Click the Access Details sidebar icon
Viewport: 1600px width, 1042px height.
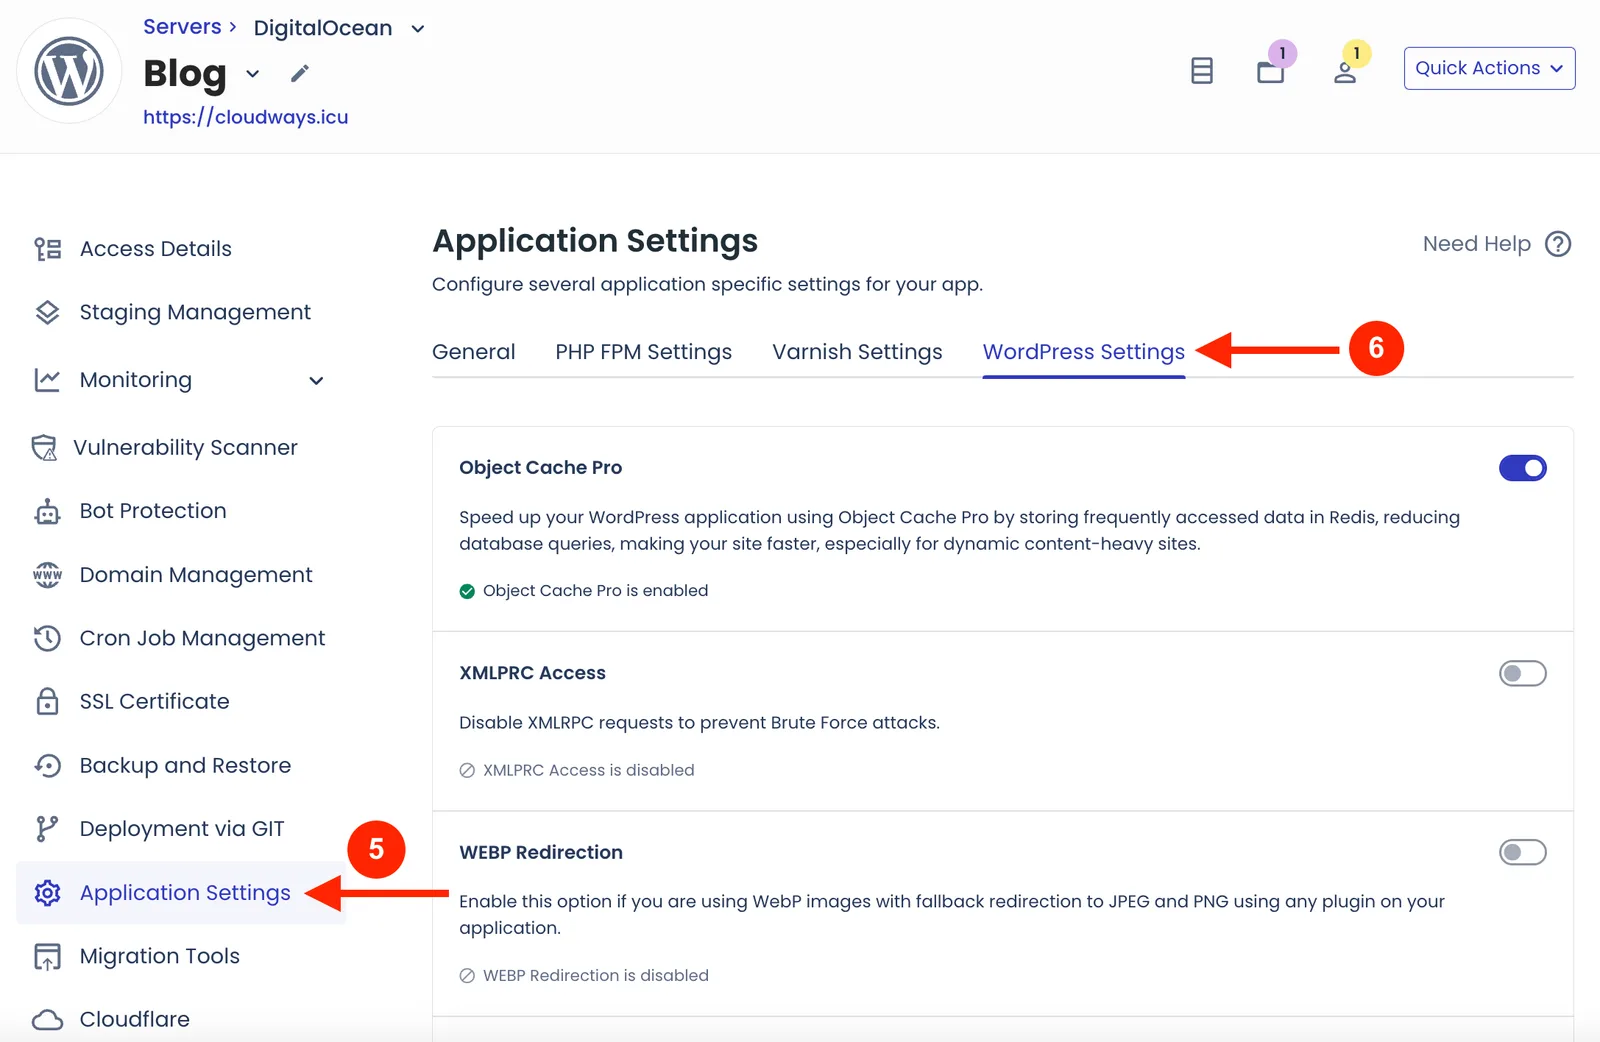pos(47,249)
